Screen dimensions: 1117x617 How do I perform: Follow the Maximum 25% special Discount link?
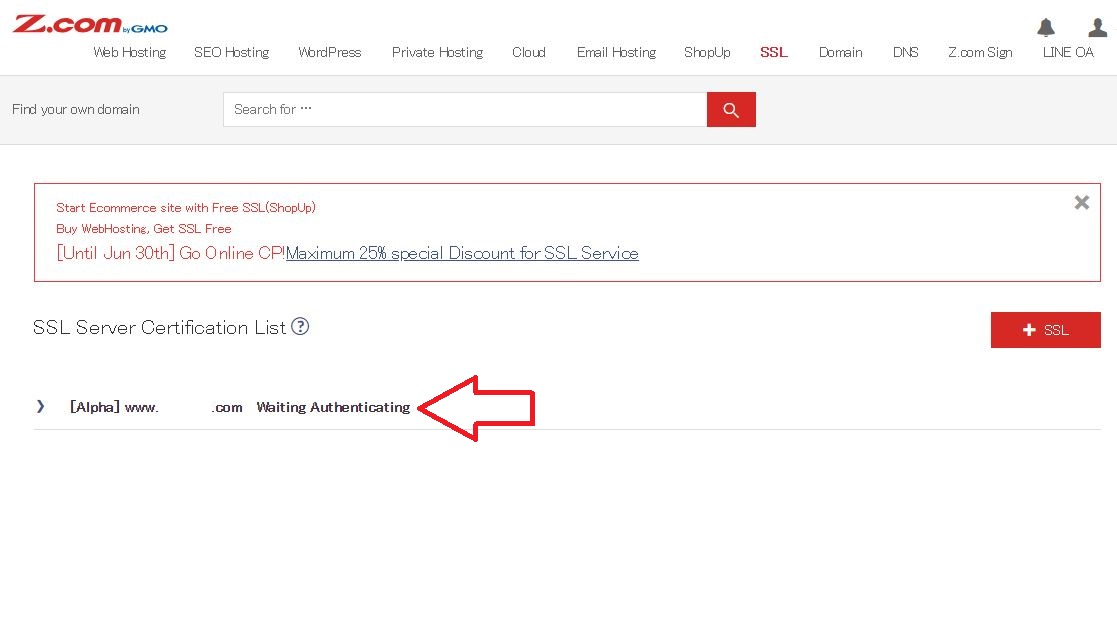pos(462,253)
